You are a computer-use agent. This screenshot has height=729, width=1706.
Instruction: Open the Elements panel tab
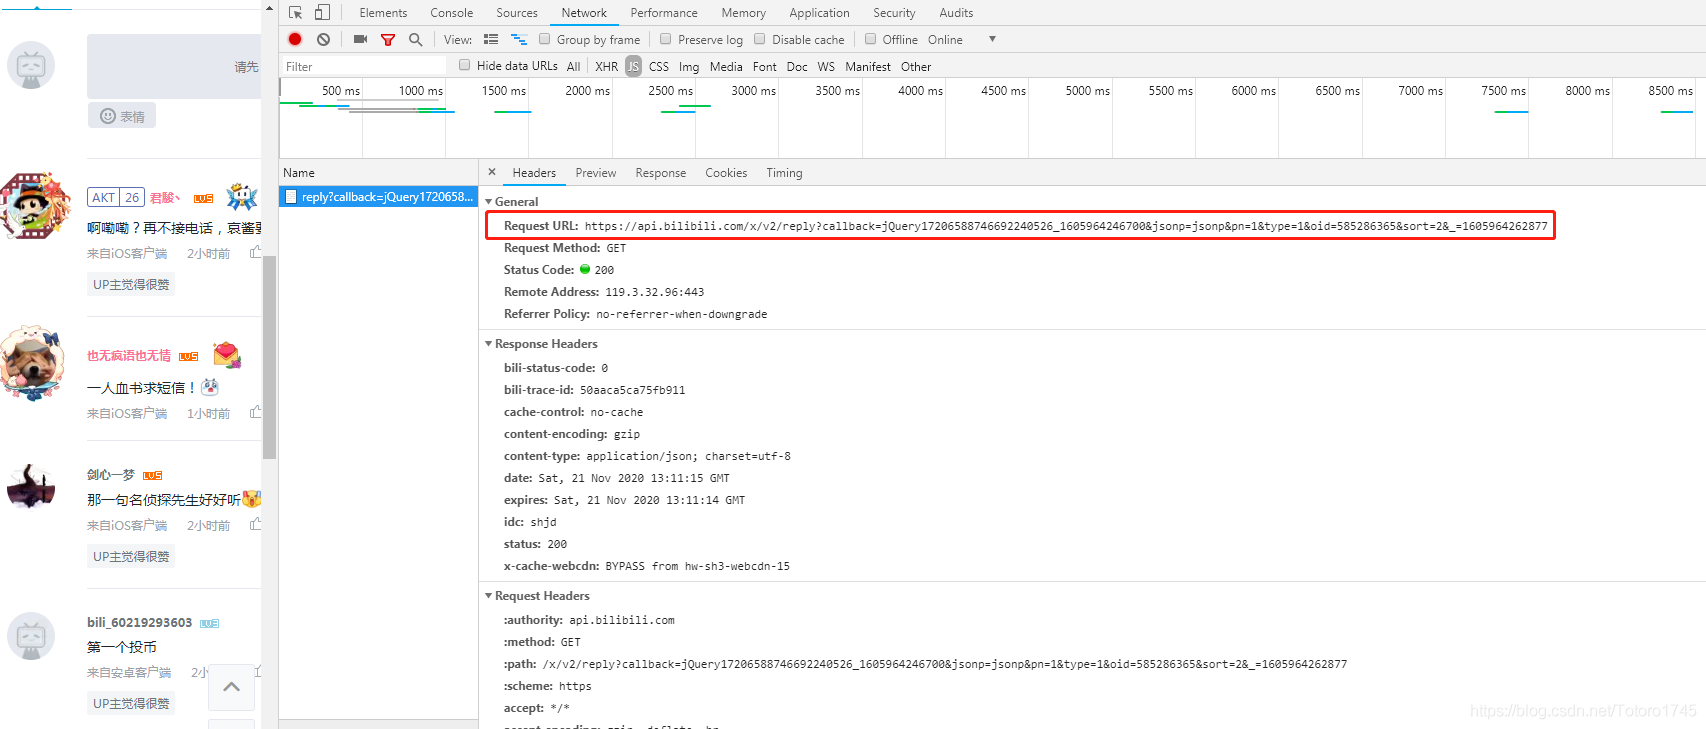383,13
